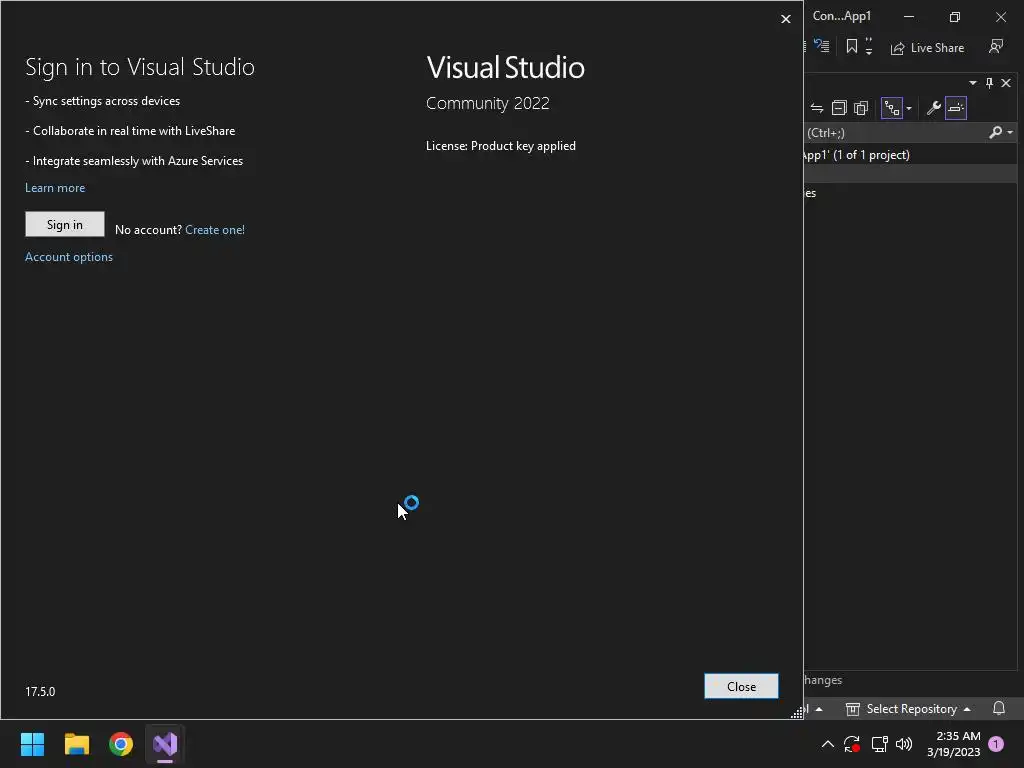Open the Learn more link
The height and width of the screenshot is (768, 1024).
(x=55, y=188)
